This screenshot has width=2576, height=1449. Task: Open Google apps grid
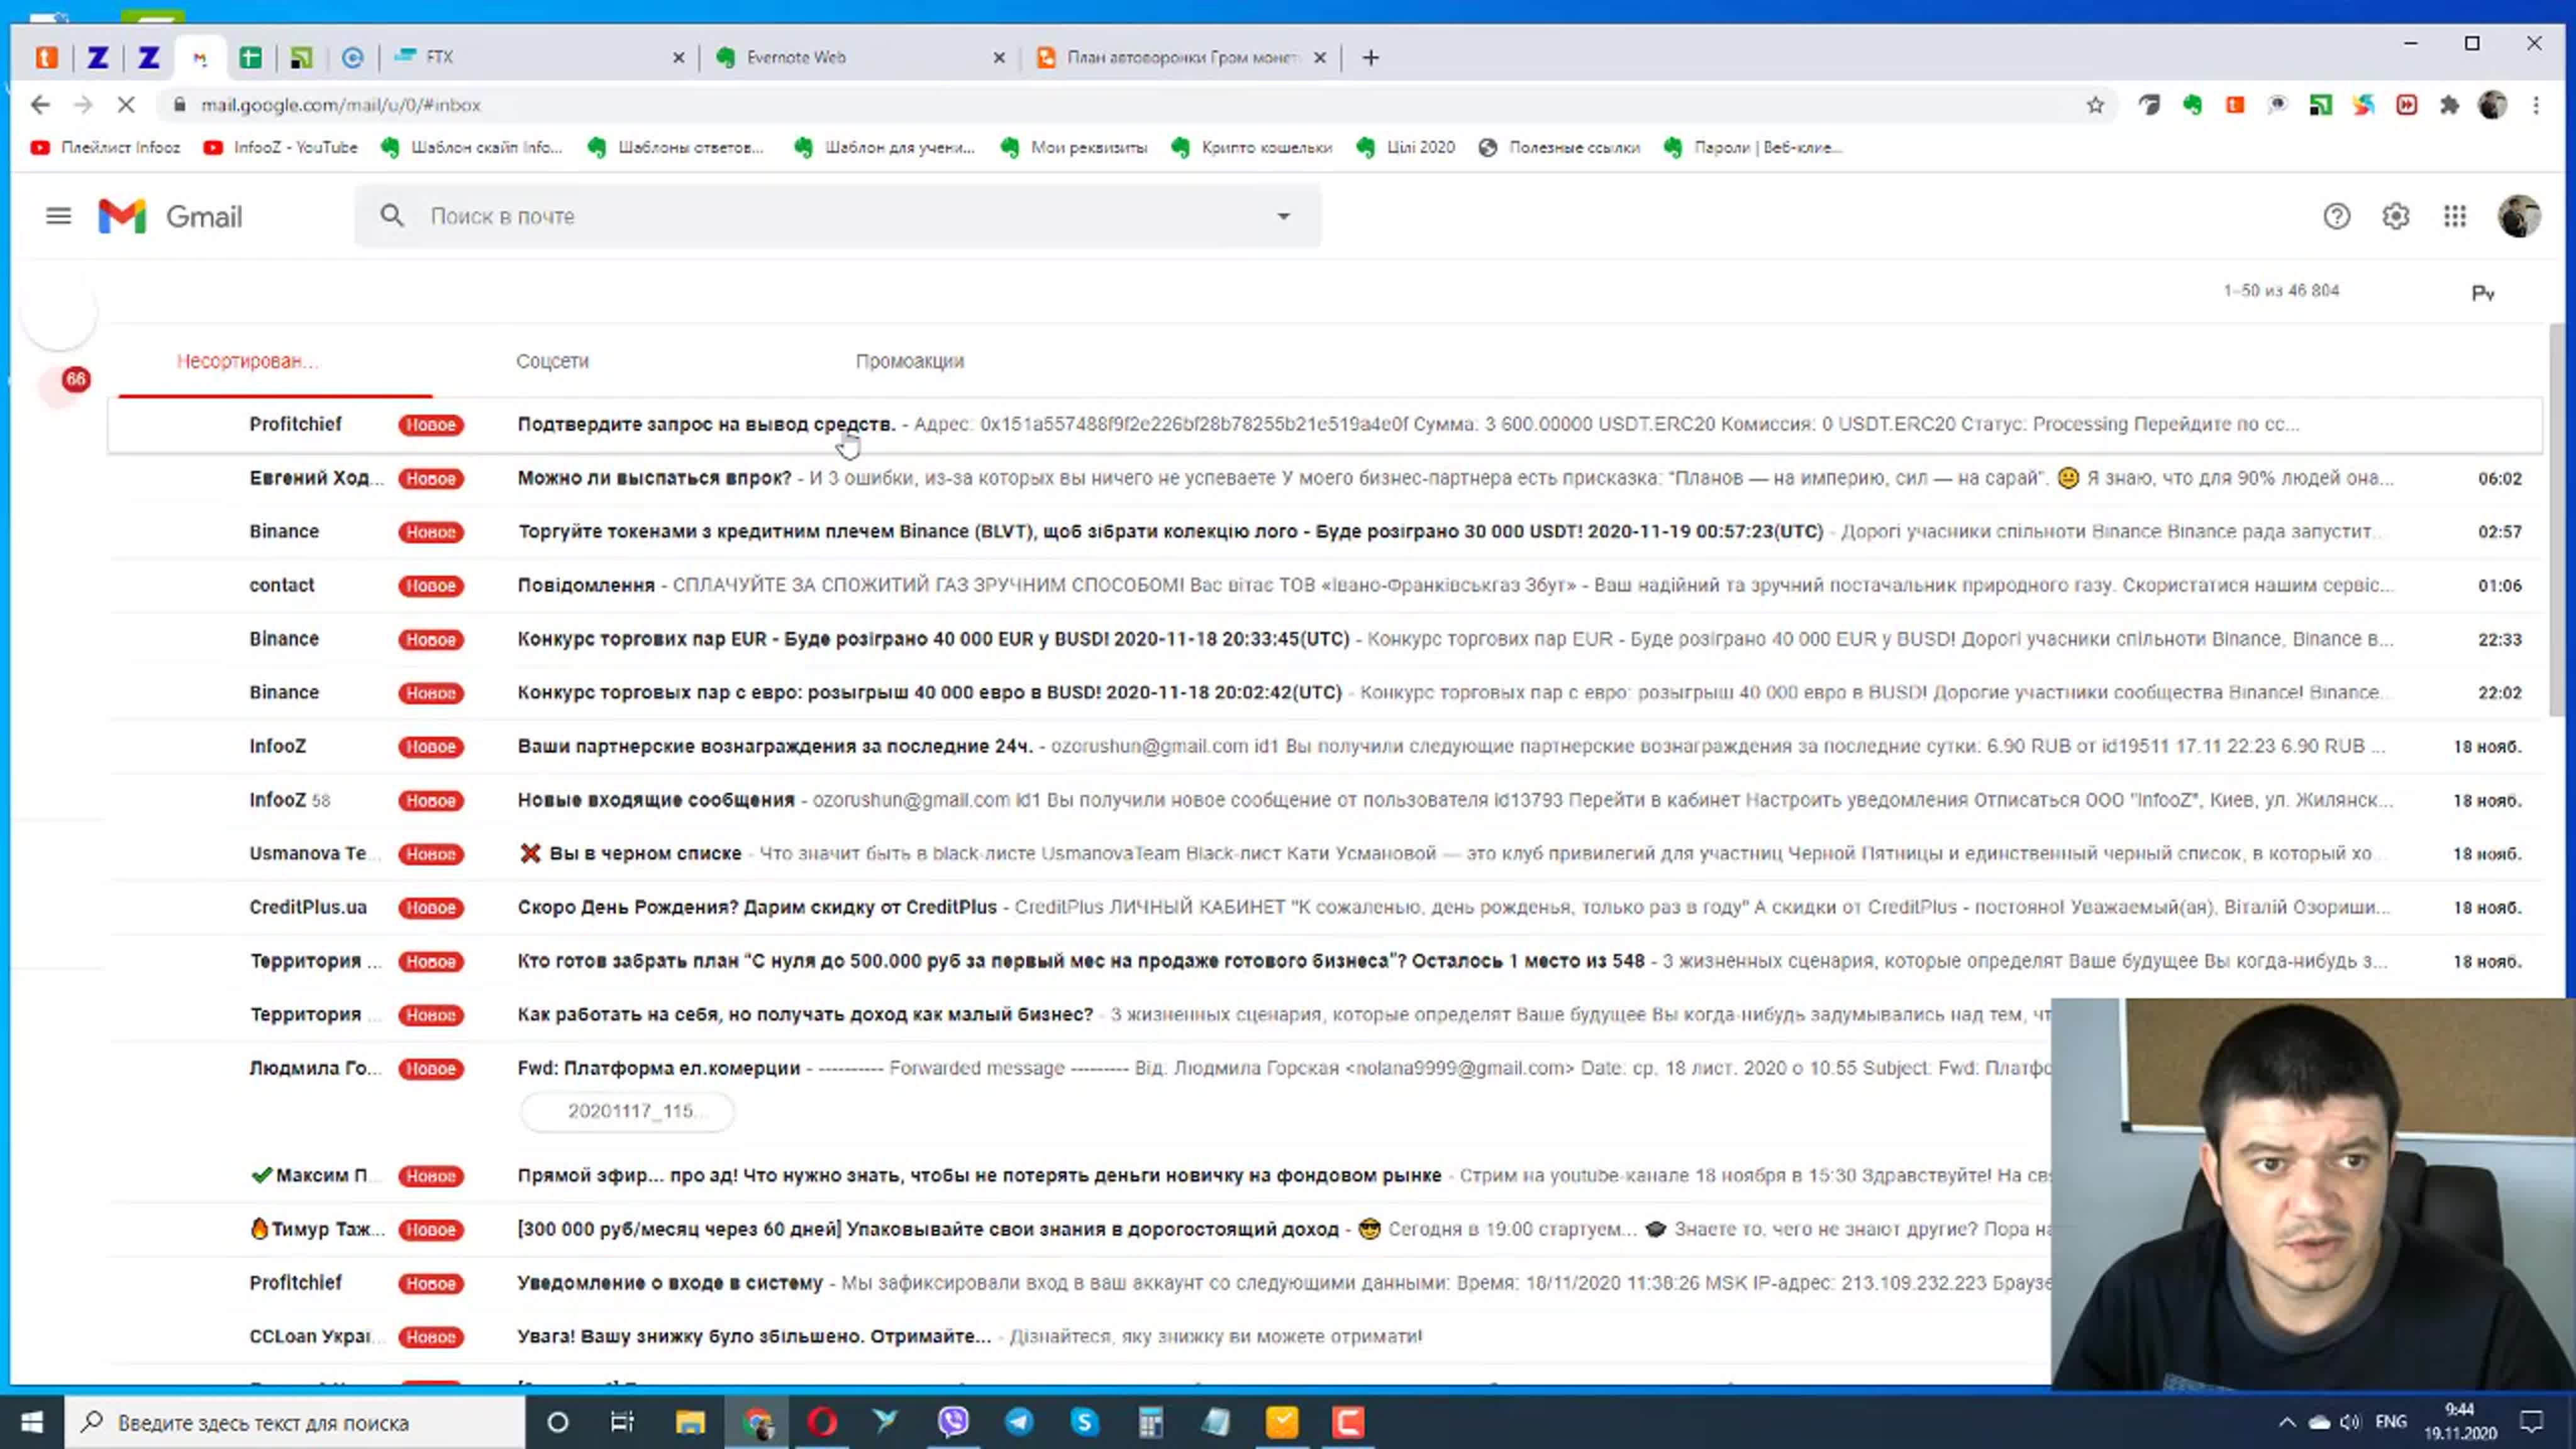pos(2455,216)
